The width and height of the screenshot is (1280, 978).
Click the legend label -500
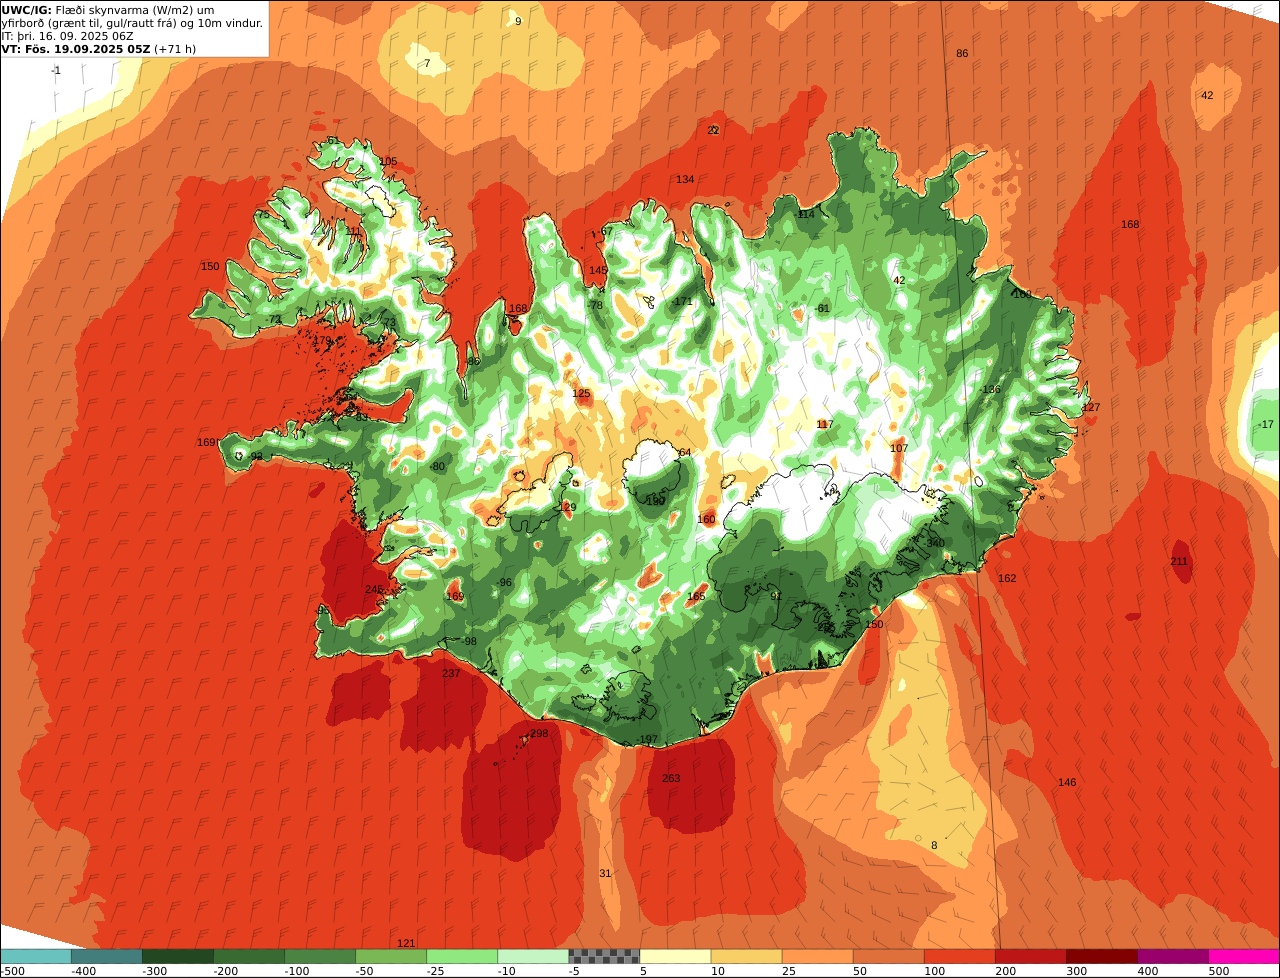pyautogui.click(x=12, y=971)
